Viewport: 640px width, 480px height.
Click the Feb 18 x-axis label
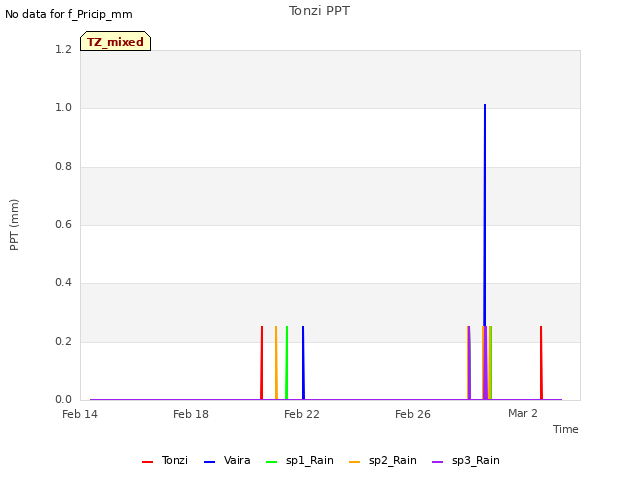tap(191, 414)
